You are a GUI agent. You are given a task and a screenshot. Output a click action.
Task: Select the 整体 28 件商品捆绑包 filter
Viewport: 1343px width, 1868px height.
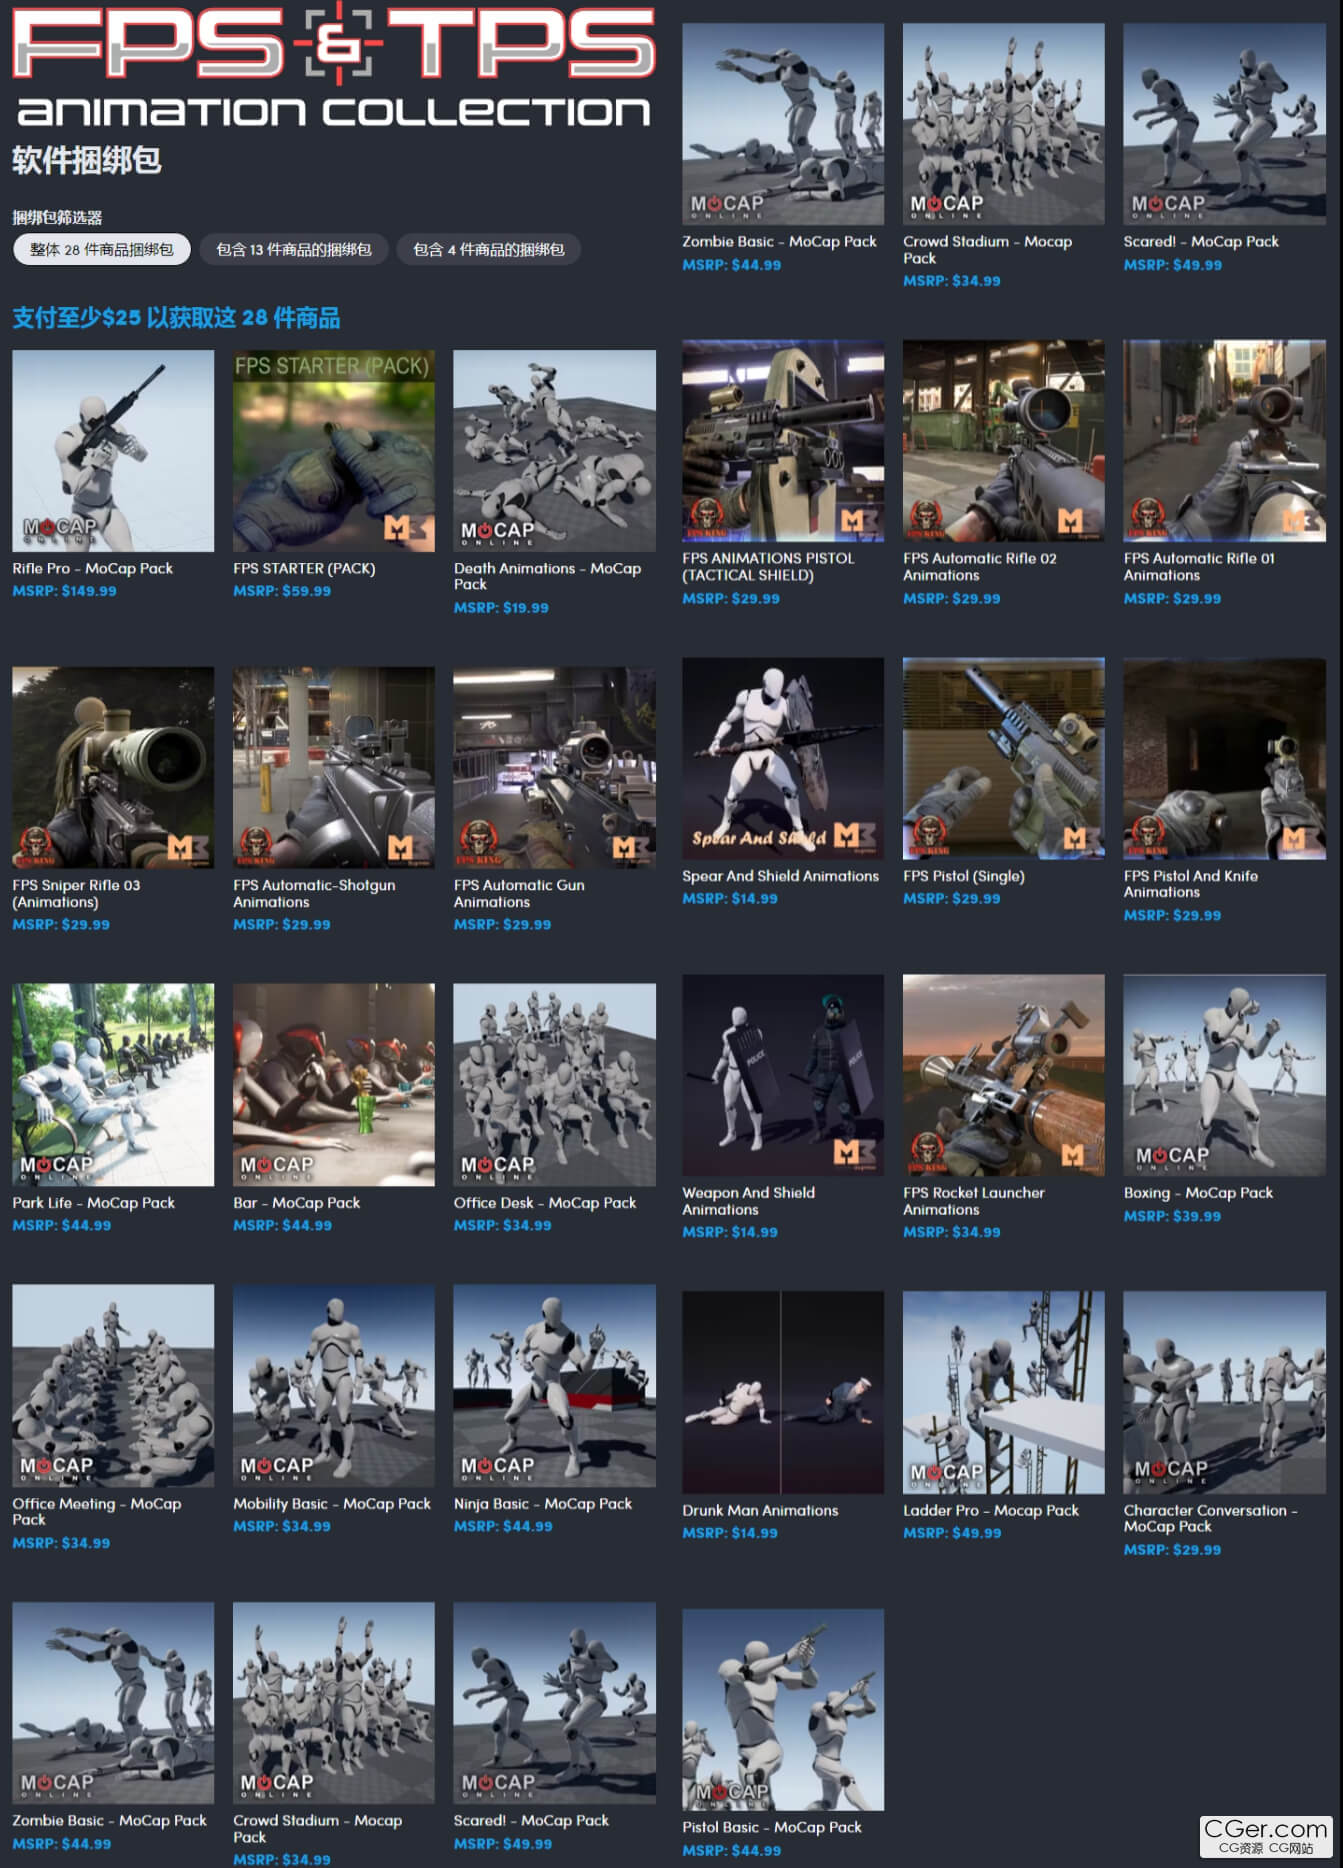pyautogui.click(x=101, y=249)
